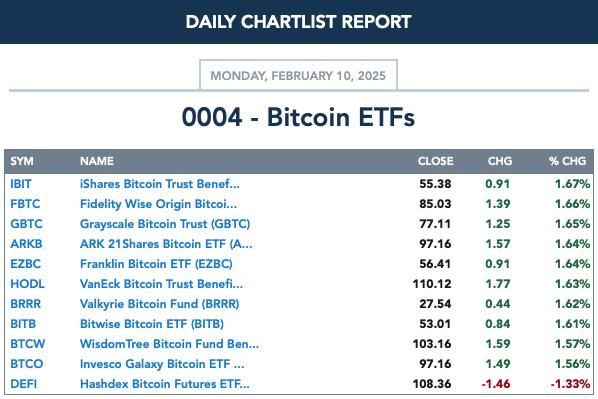Select the CLOSE column header

(x=436, y=161)
